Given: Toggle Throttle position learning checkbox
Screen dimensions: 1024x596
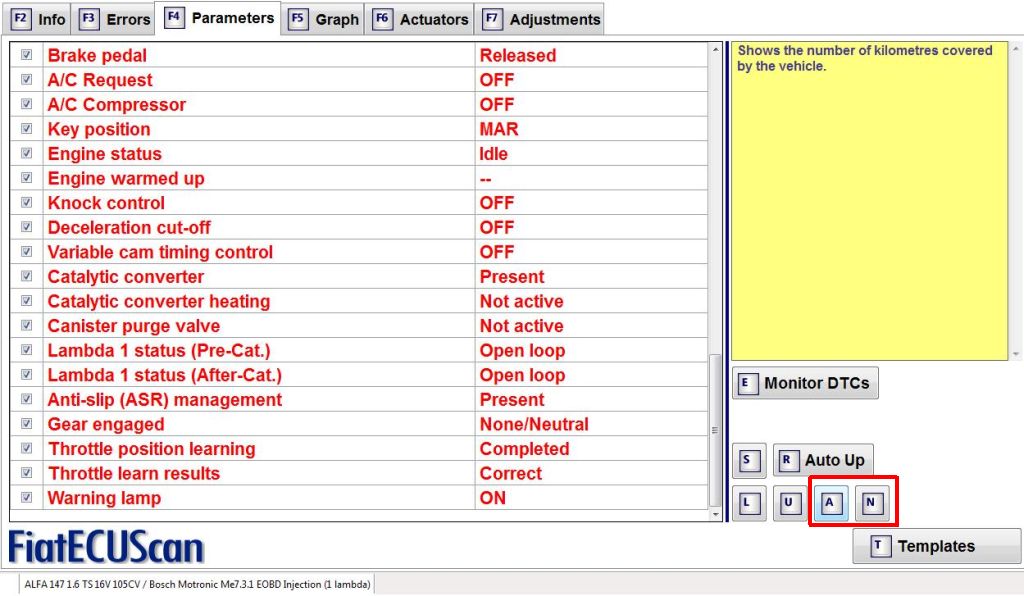Looking at the screenshot, I should (x=26, y=448).
